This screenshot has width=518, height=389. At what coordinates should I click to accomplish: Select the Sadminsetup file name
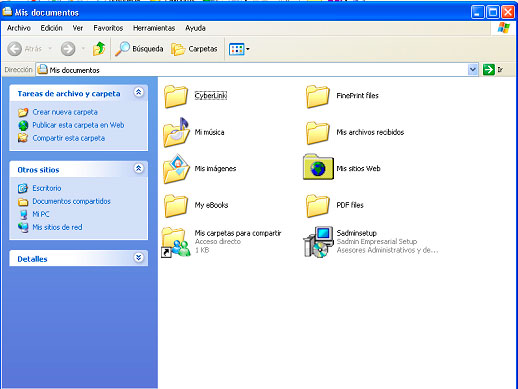[x=356, y=233]
